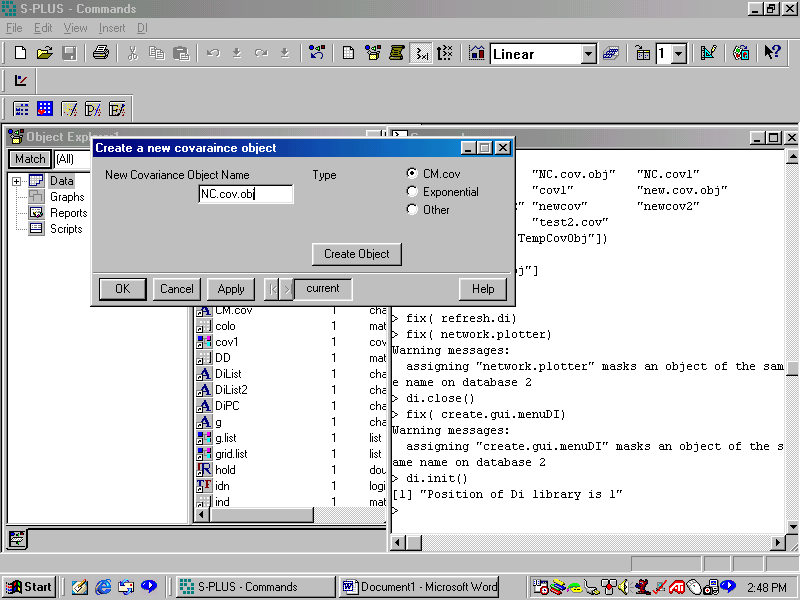This screenshot has height=600, width=800.
Task: Open the Linear fit dropdown
Action: pyautogui.click(x=587, y=54)
